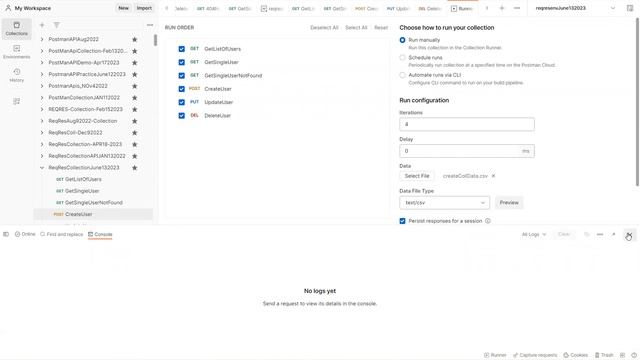Uncheck the GetListOfUsers request checkbox

coord(182,49)
